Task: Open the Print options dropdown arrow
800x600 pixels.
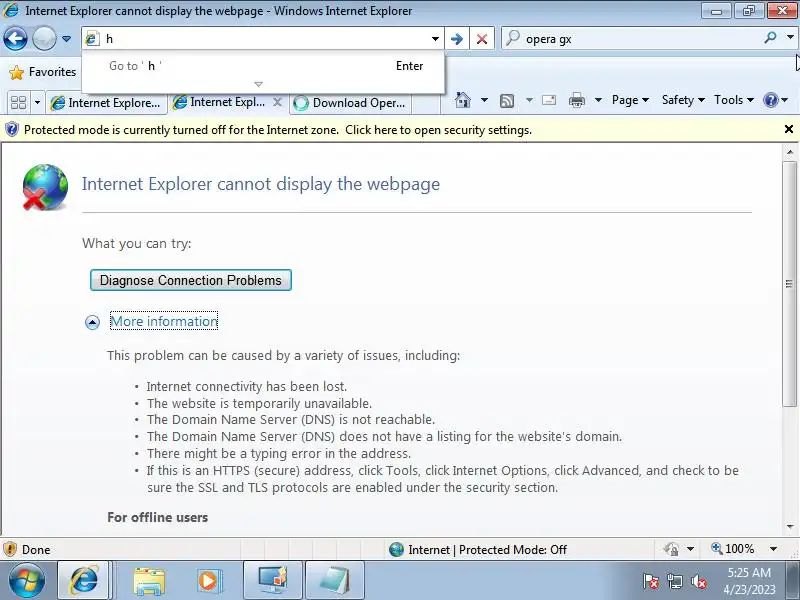Action: tap(598, 100)
